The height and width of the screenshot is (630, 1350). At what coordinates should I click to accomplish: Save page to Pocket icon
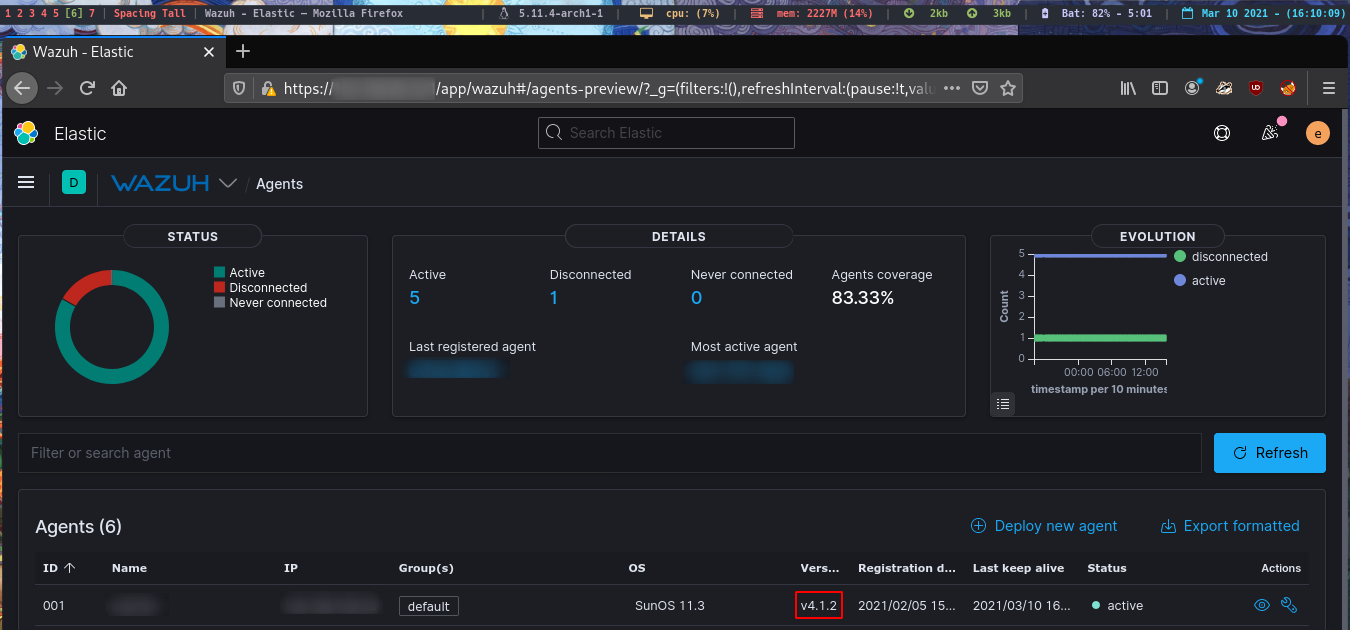981,88
